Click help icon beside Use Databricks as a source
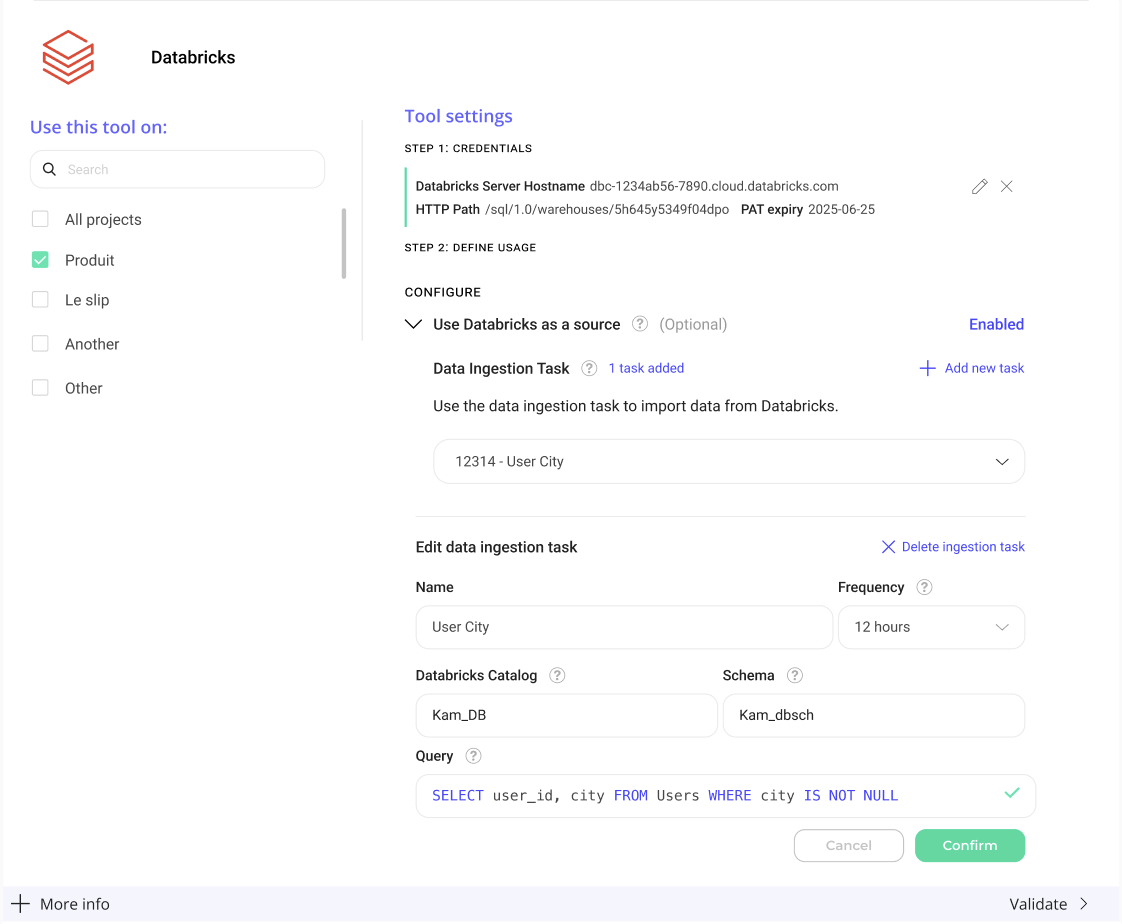The width and height of the screenshot is (1122, 924). pos(640,324)
